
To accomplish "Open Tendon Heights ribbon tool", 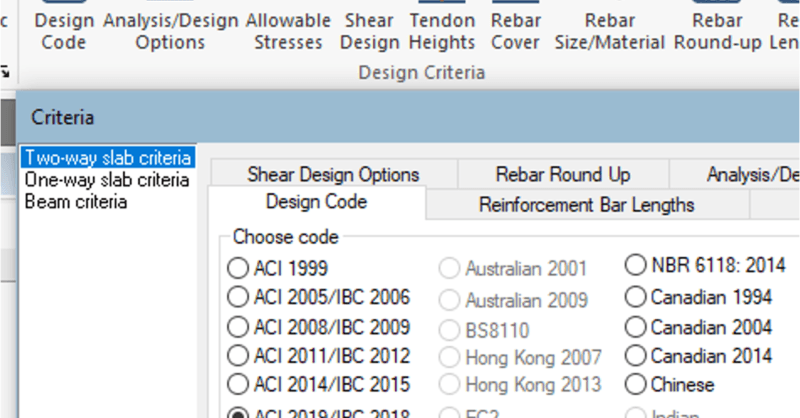I will 441,30.
